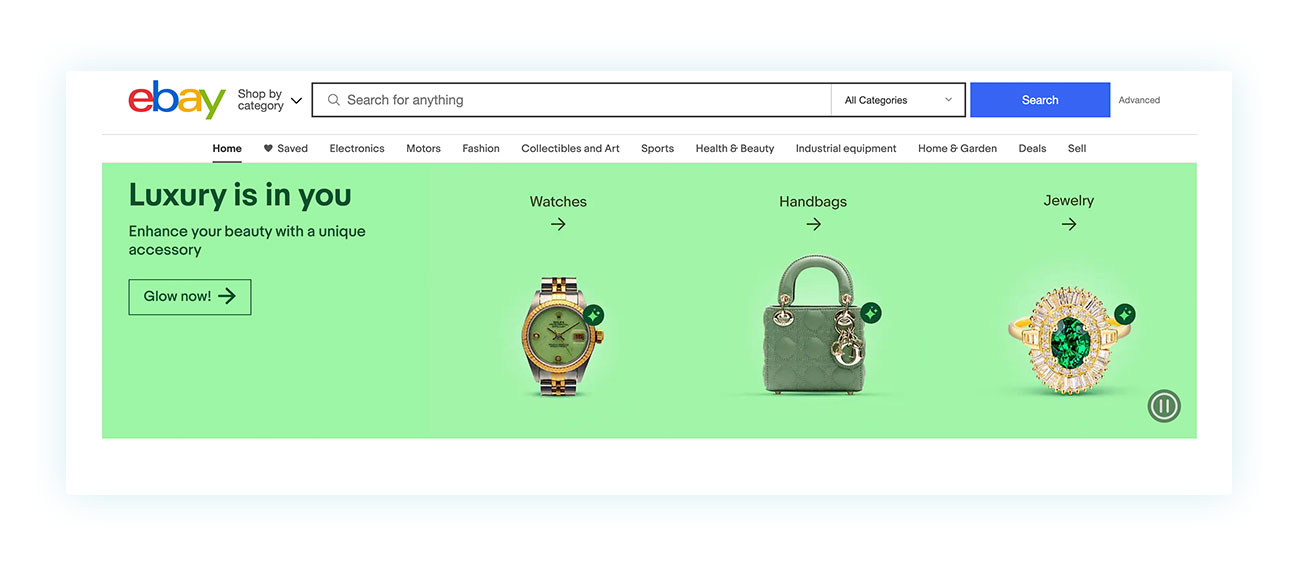Viewport: 1300px width, 568px height.
Task: Click the Handbags heading link
Action: (813, 201)
